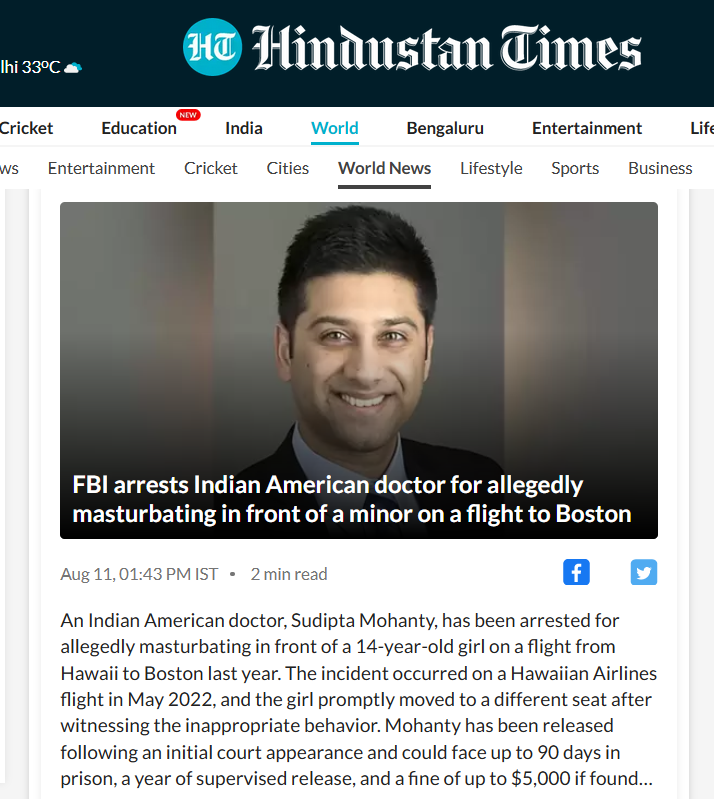Screen dimensions: 714x799
Task: Open the Lifestyle sub-section
Action: coord(491,168)
